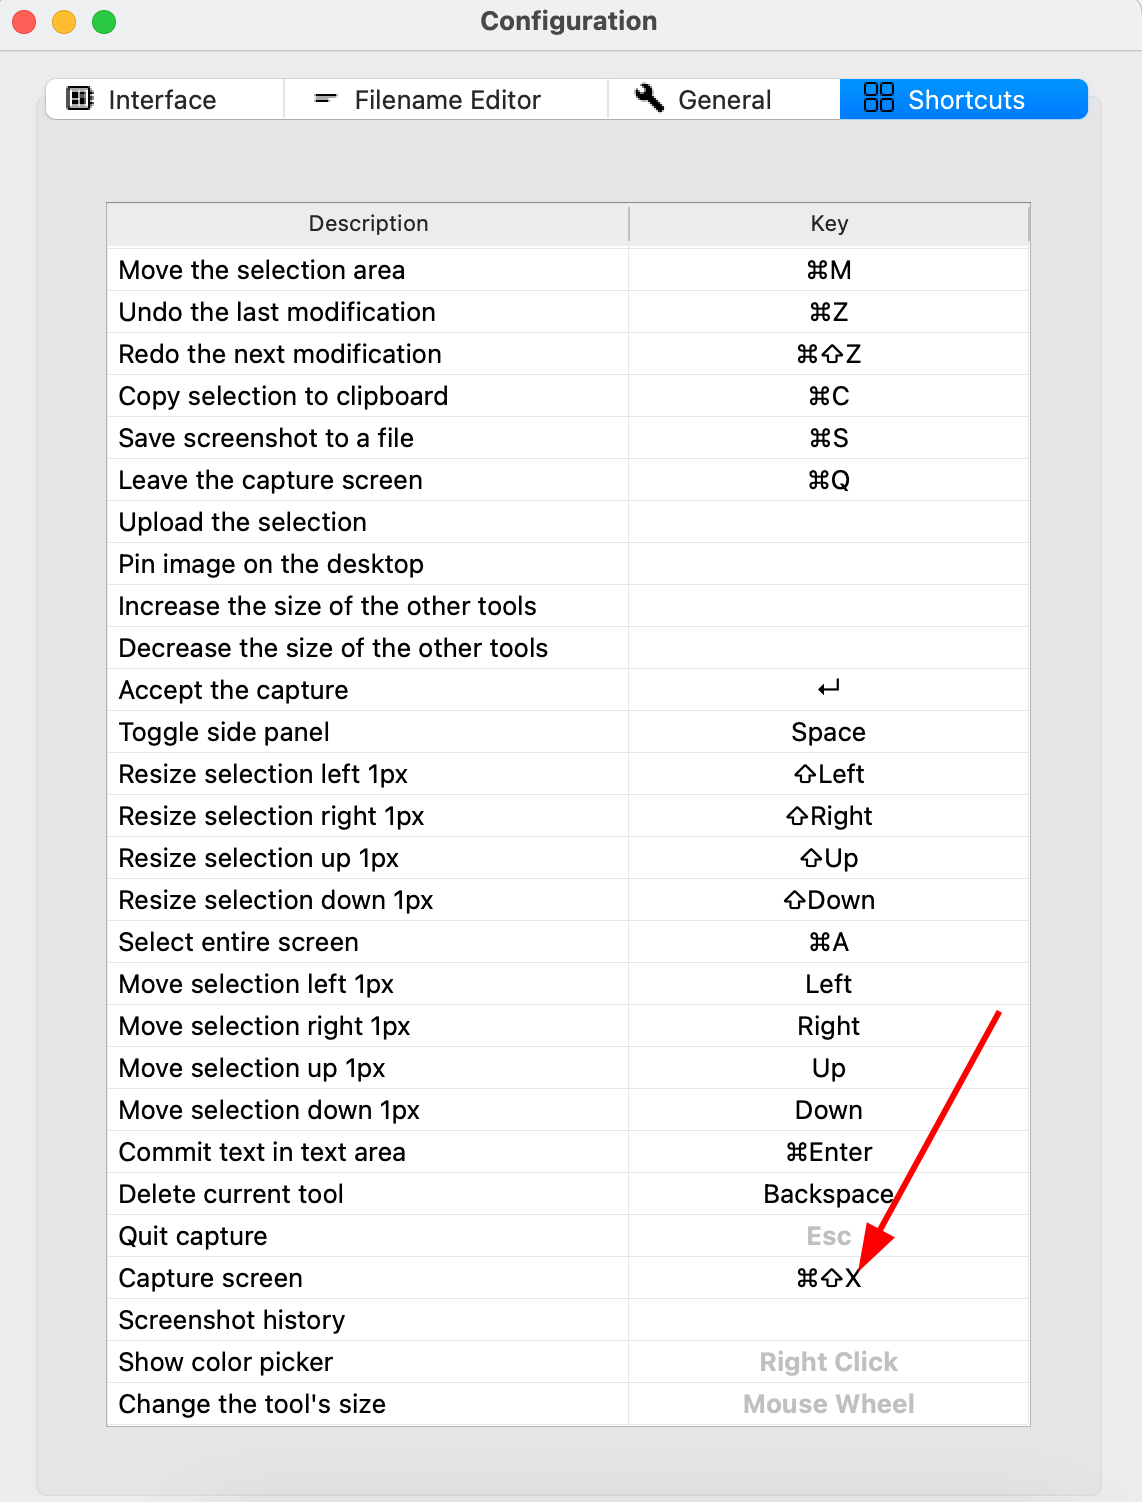Click the Key cell for Pin image on the desktop
This screenshot has height=1502, width=1142.
pyautogui.click(x=828, y=563)
